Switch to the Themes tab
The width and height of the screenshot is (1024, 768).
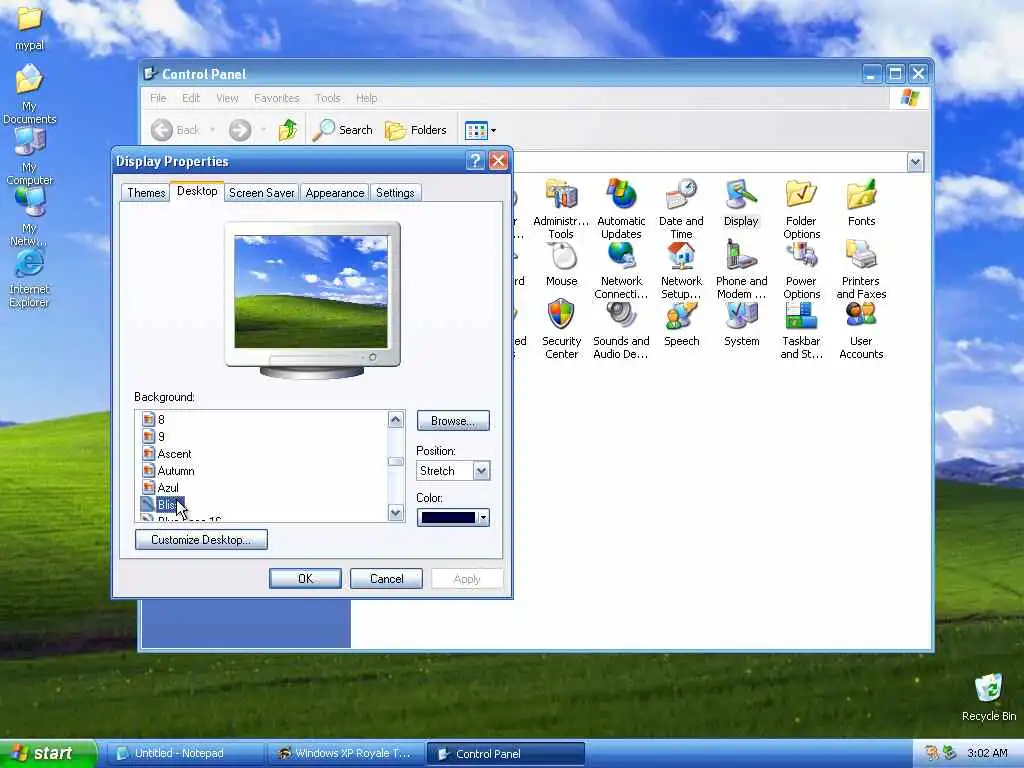(146, 193)
